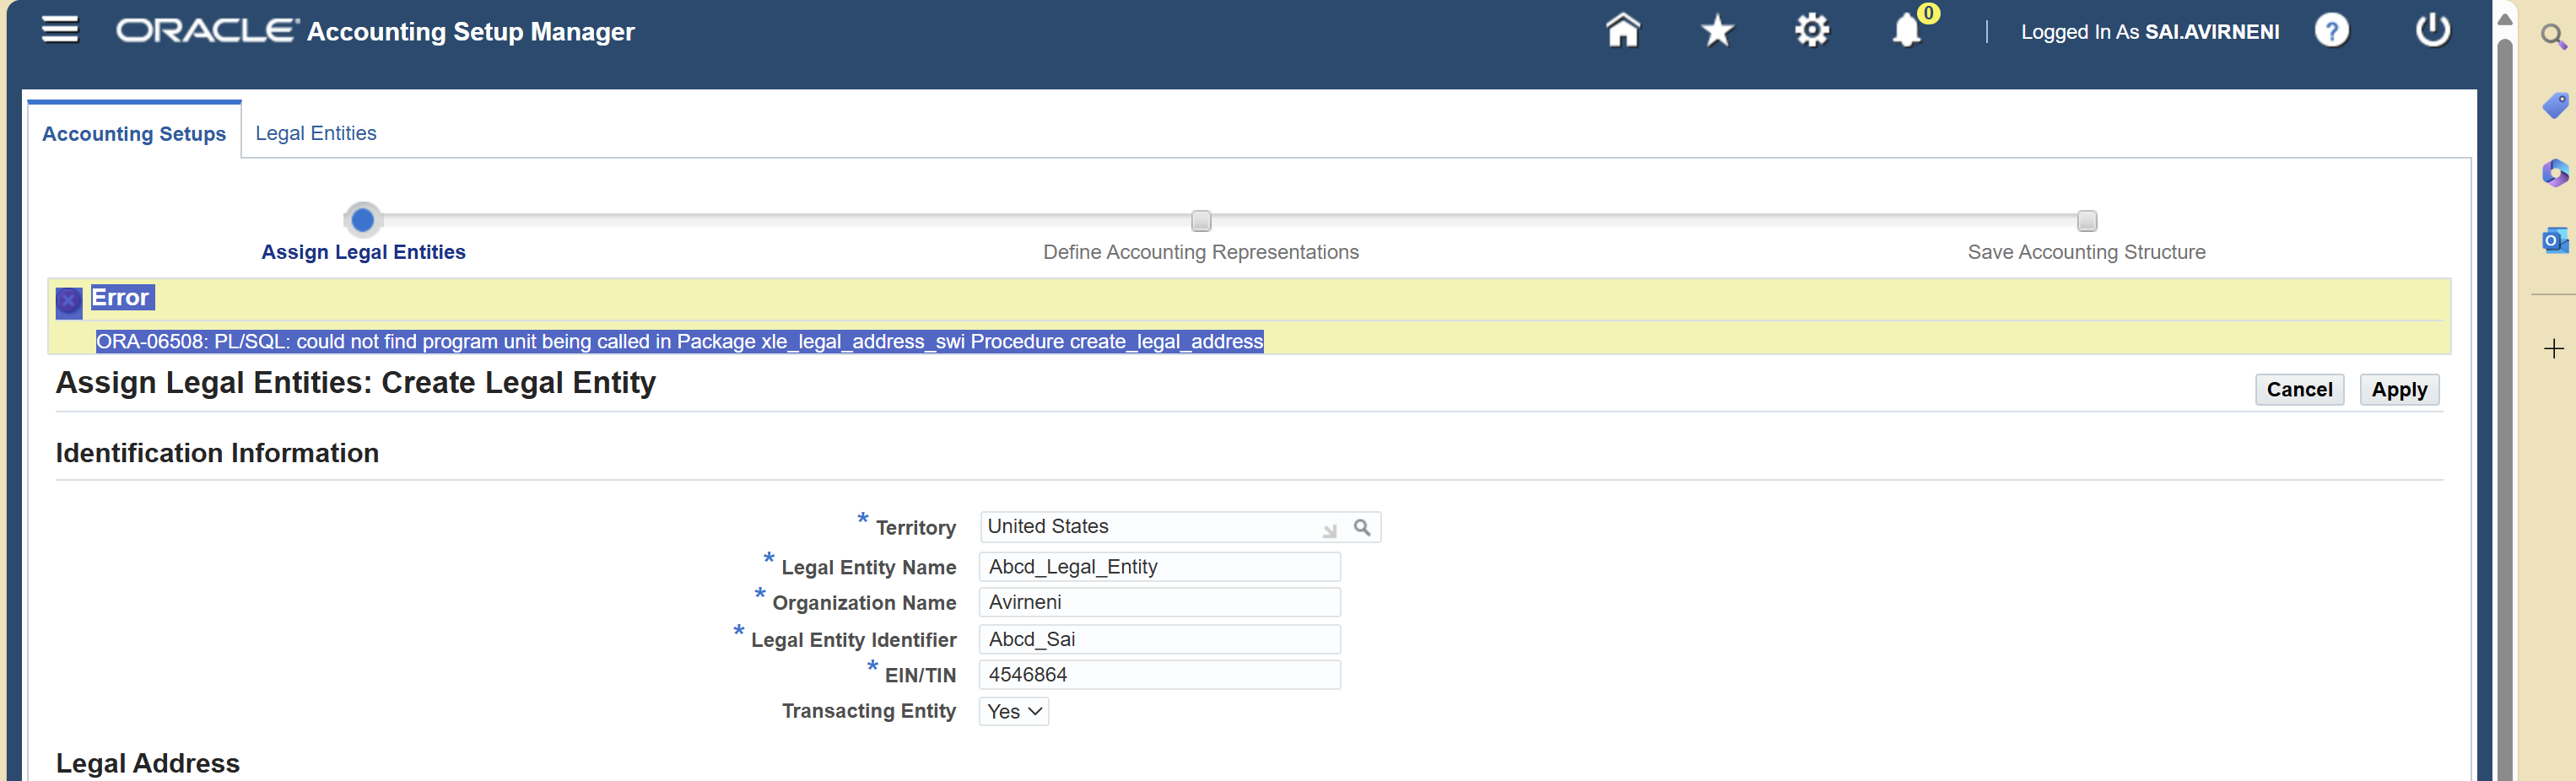This screenshot has height=781, width=2576.
Task: Click the Apply button
Action: click(2399, 389)
